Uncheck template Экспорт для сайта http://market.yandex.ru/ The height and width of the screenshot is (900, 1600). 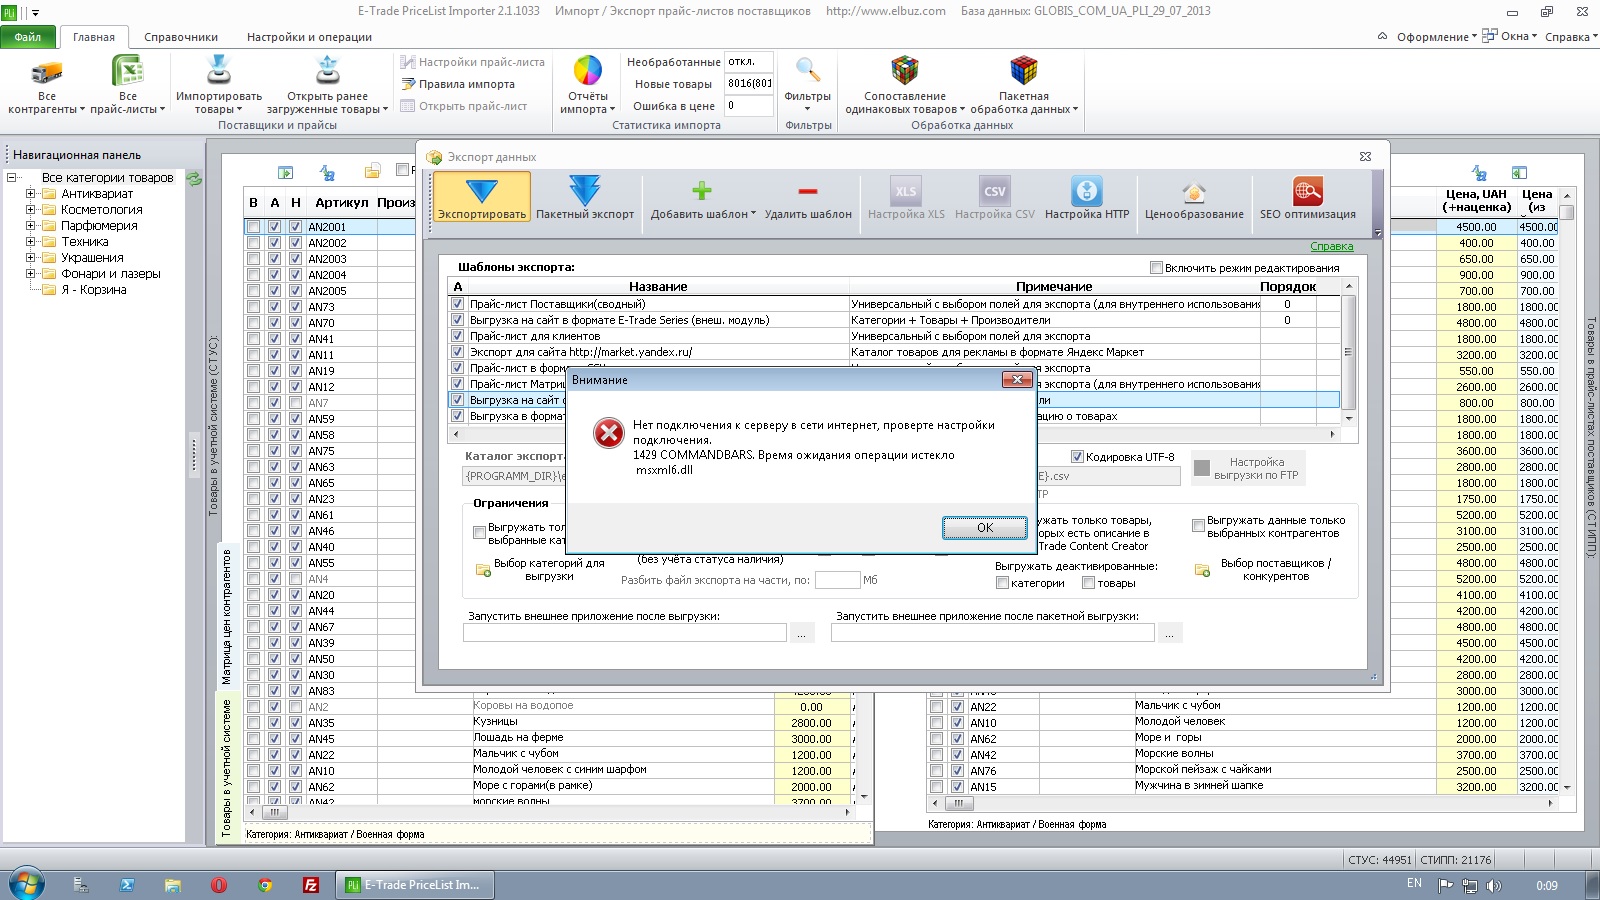pos(458,352)
